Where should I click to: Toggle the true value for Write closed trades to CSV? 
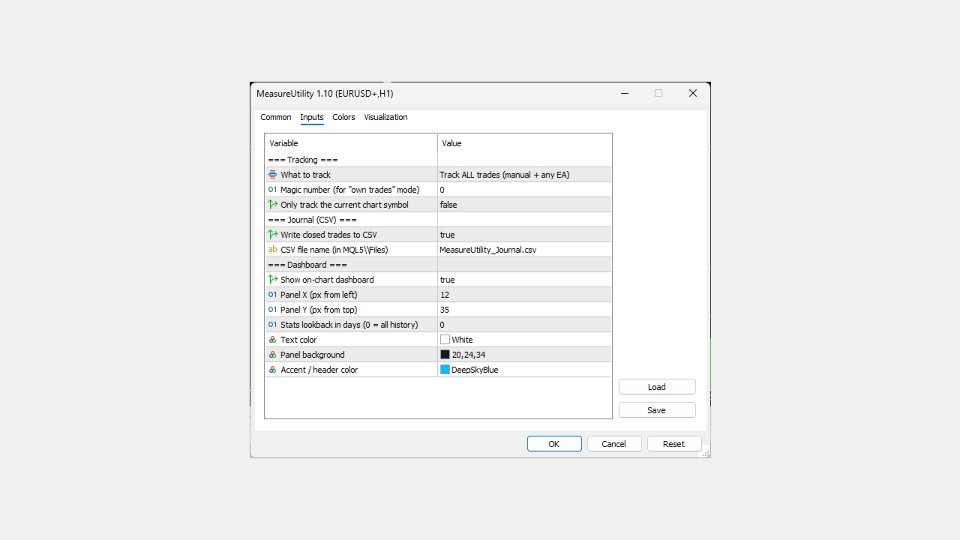[x=524, y=234]
